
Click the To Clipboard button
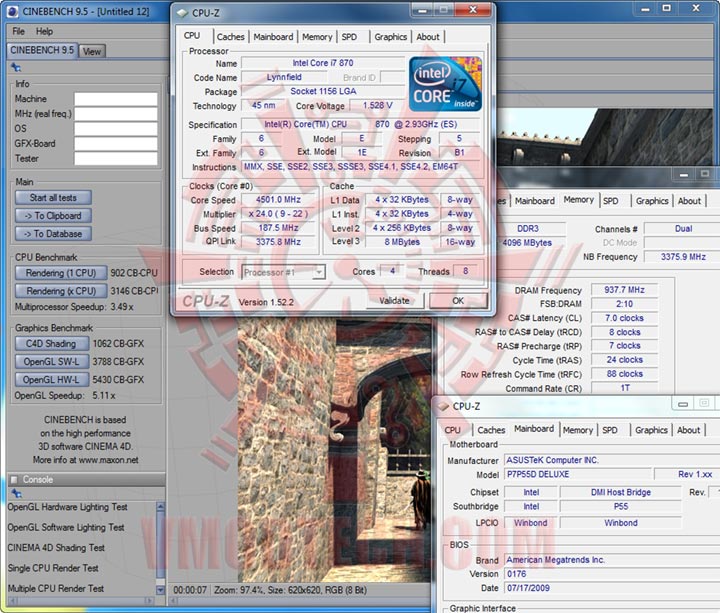pos(53,215)
